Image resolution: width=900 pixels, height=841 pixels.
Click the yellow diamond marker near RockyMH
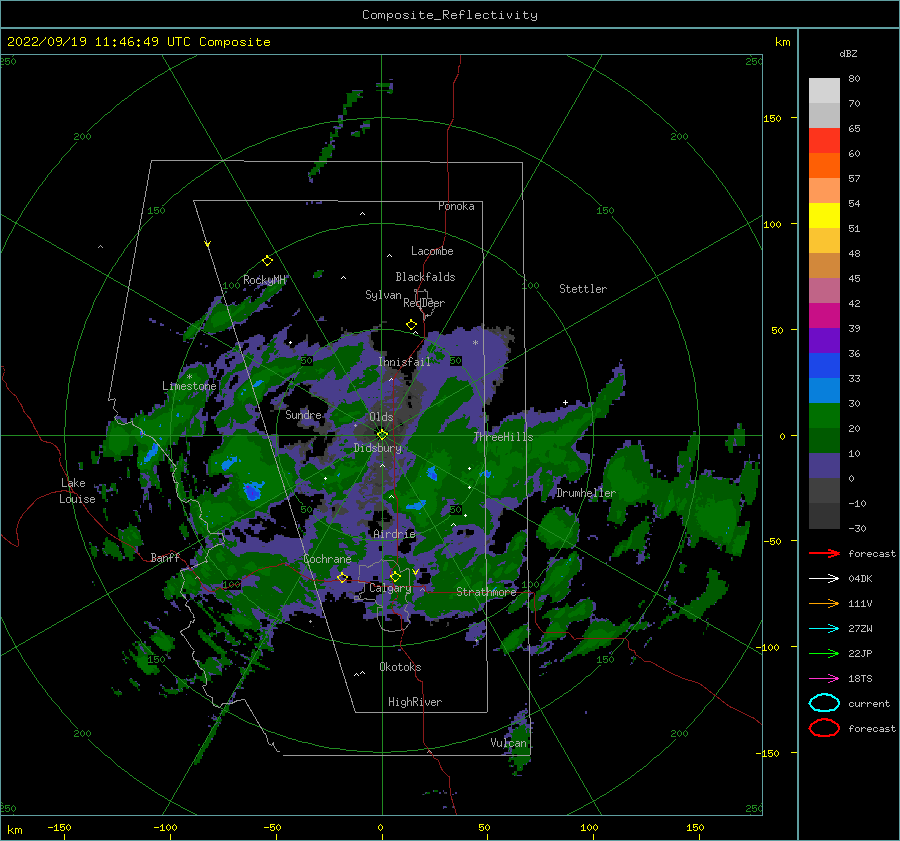pos(267,261)
